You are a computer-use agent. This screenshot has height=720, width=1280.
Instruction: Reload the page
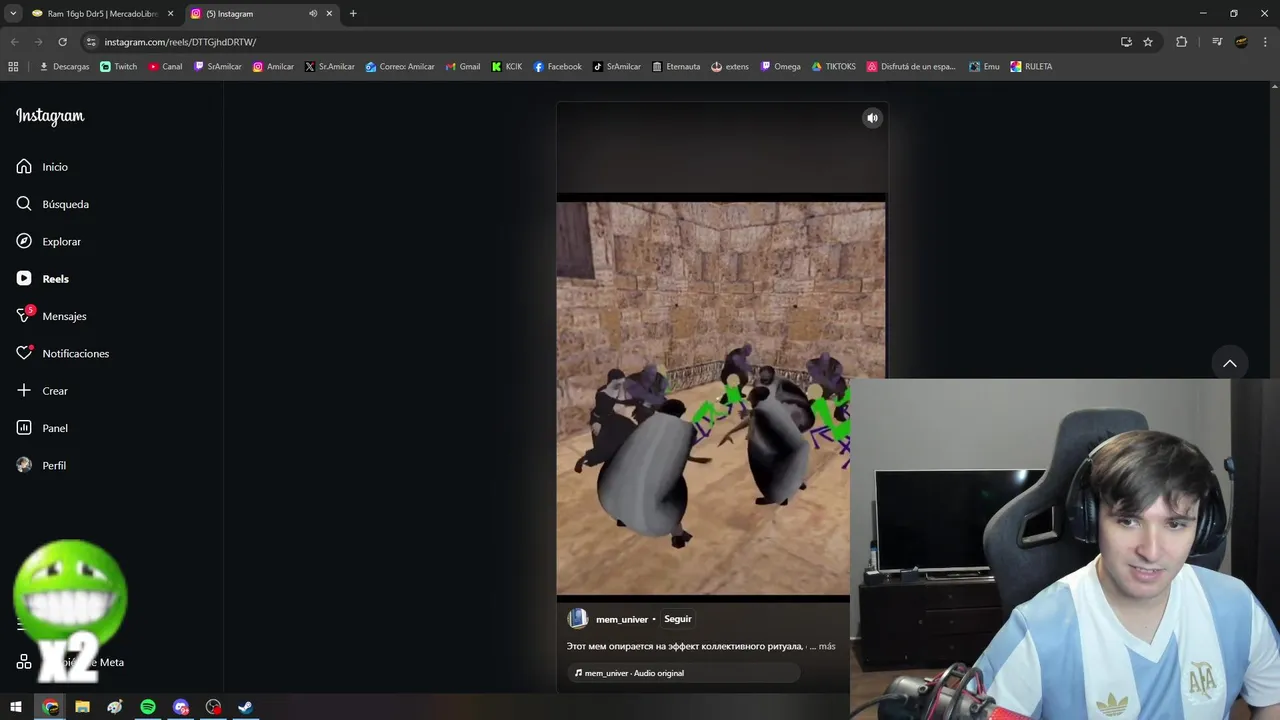(x=62, y=42)
